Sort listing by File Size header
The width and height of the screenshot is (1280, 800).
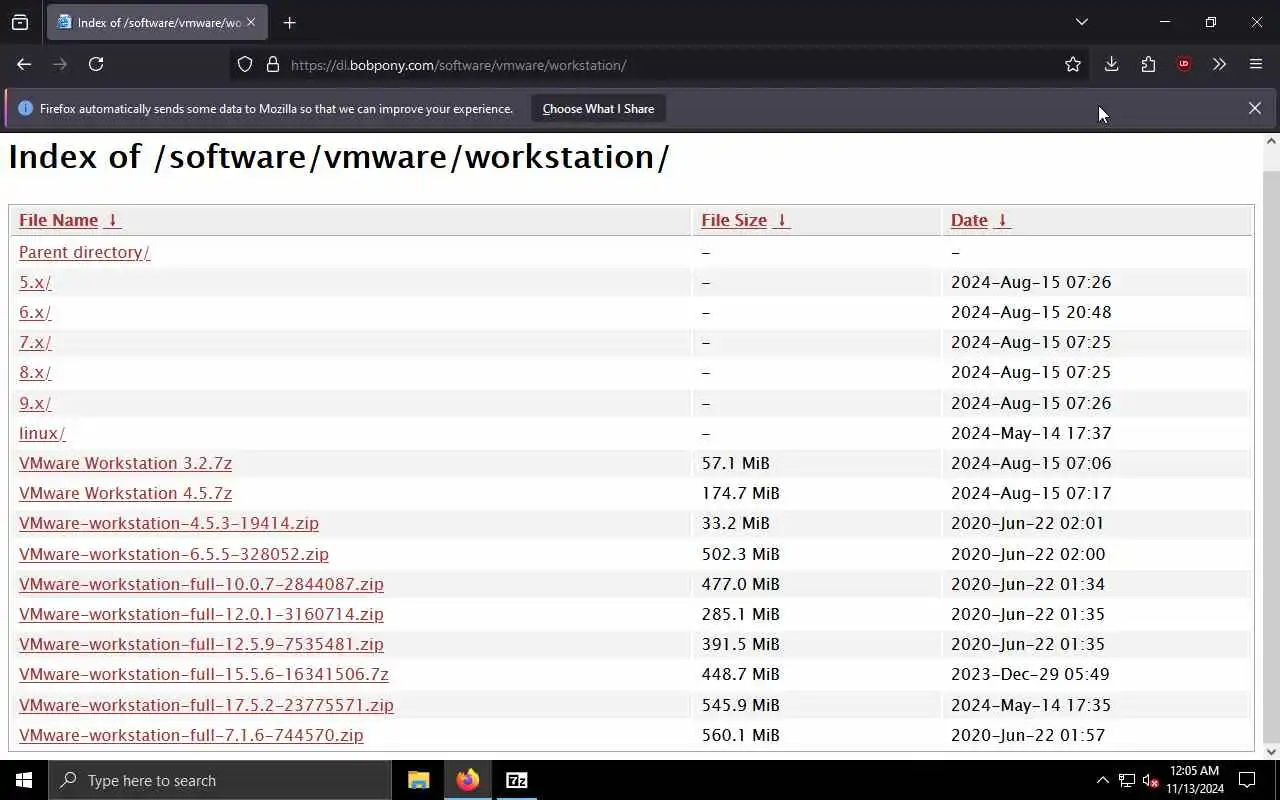[x=734, y=220]
